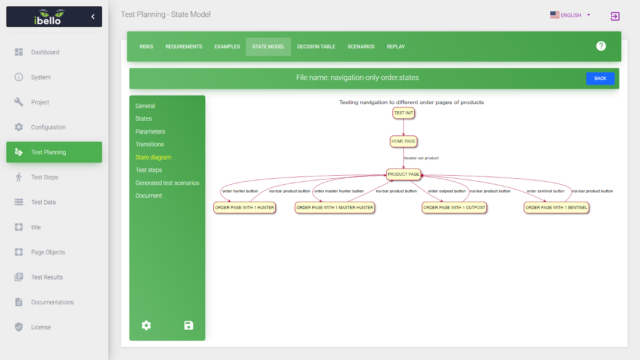Save the state model using floppy icon
The width and height of the screenshot is (640, 360).
(x=189, y=325)
